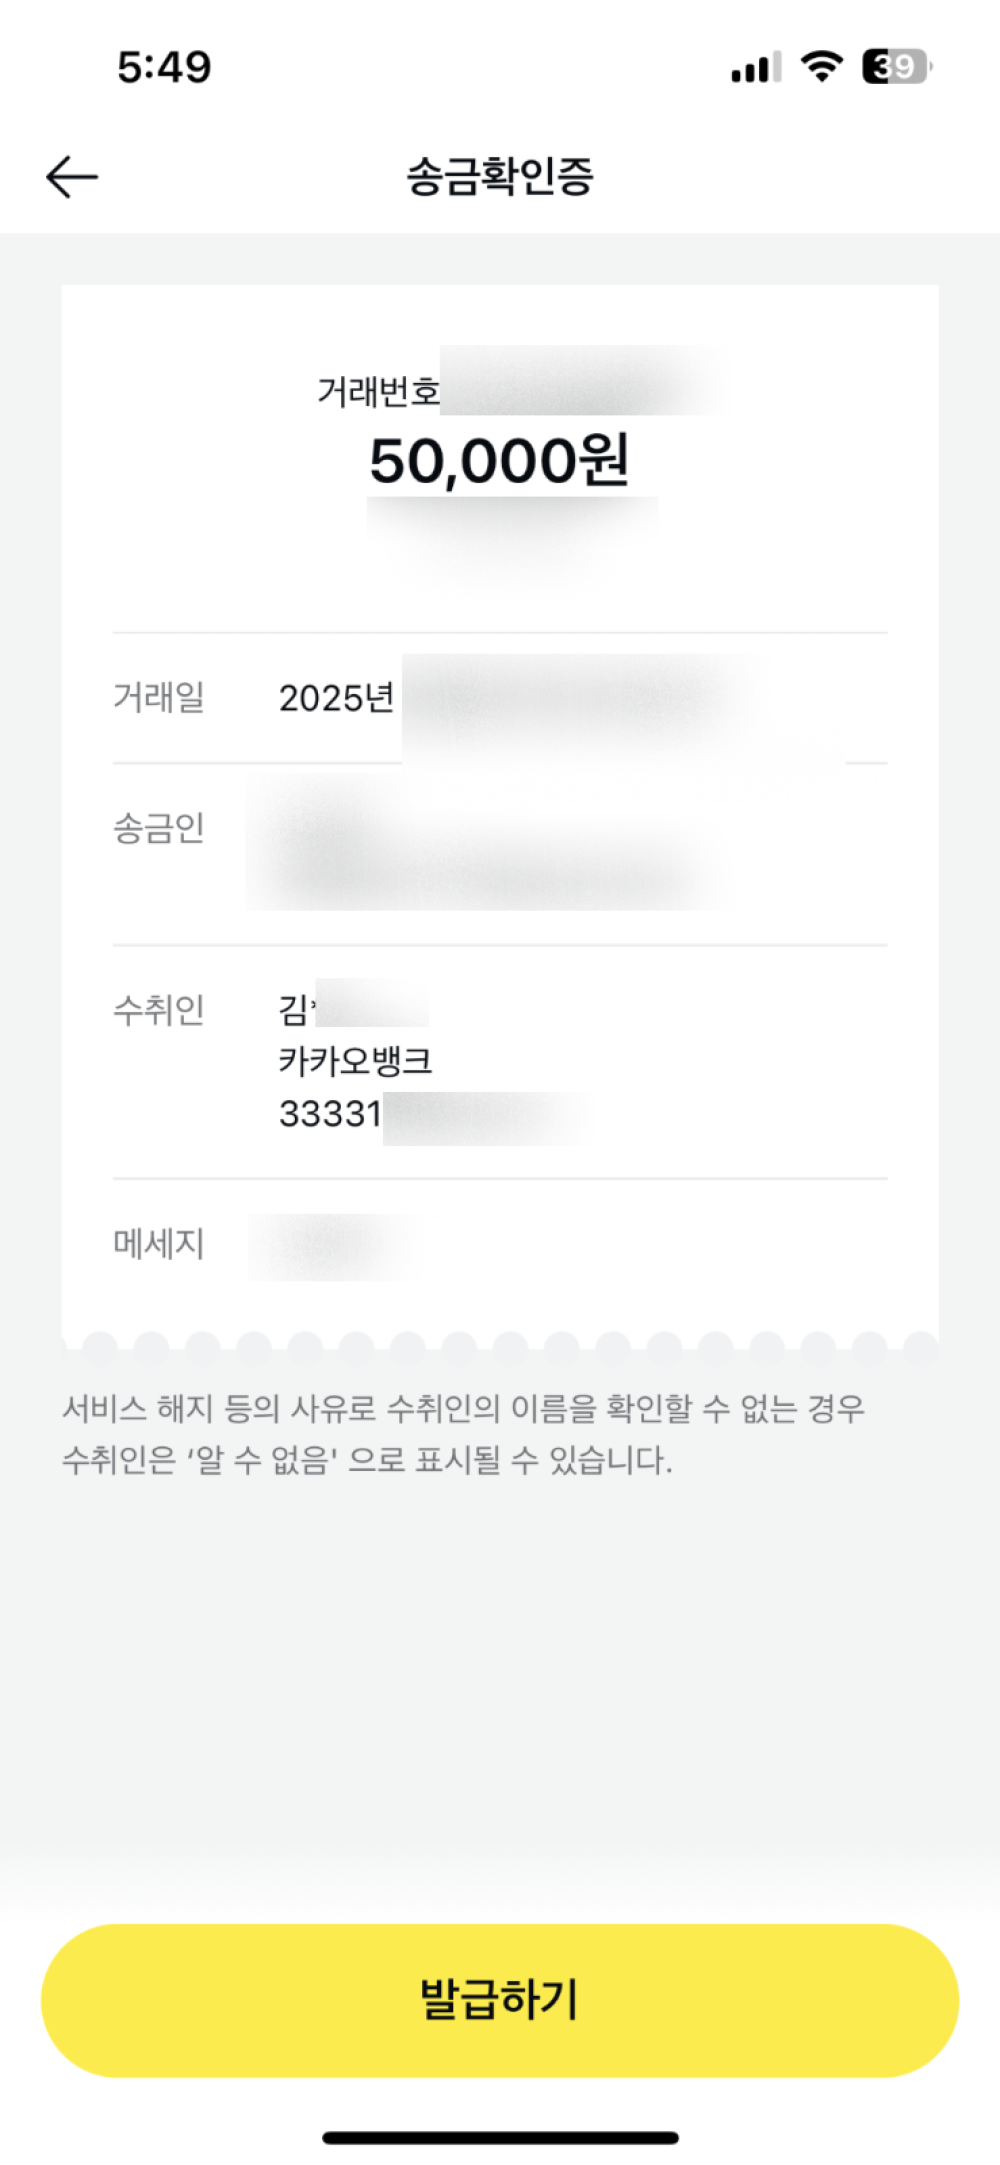Tap the 50,000원 amount text
The image size is (1000, 2165).
499,461
